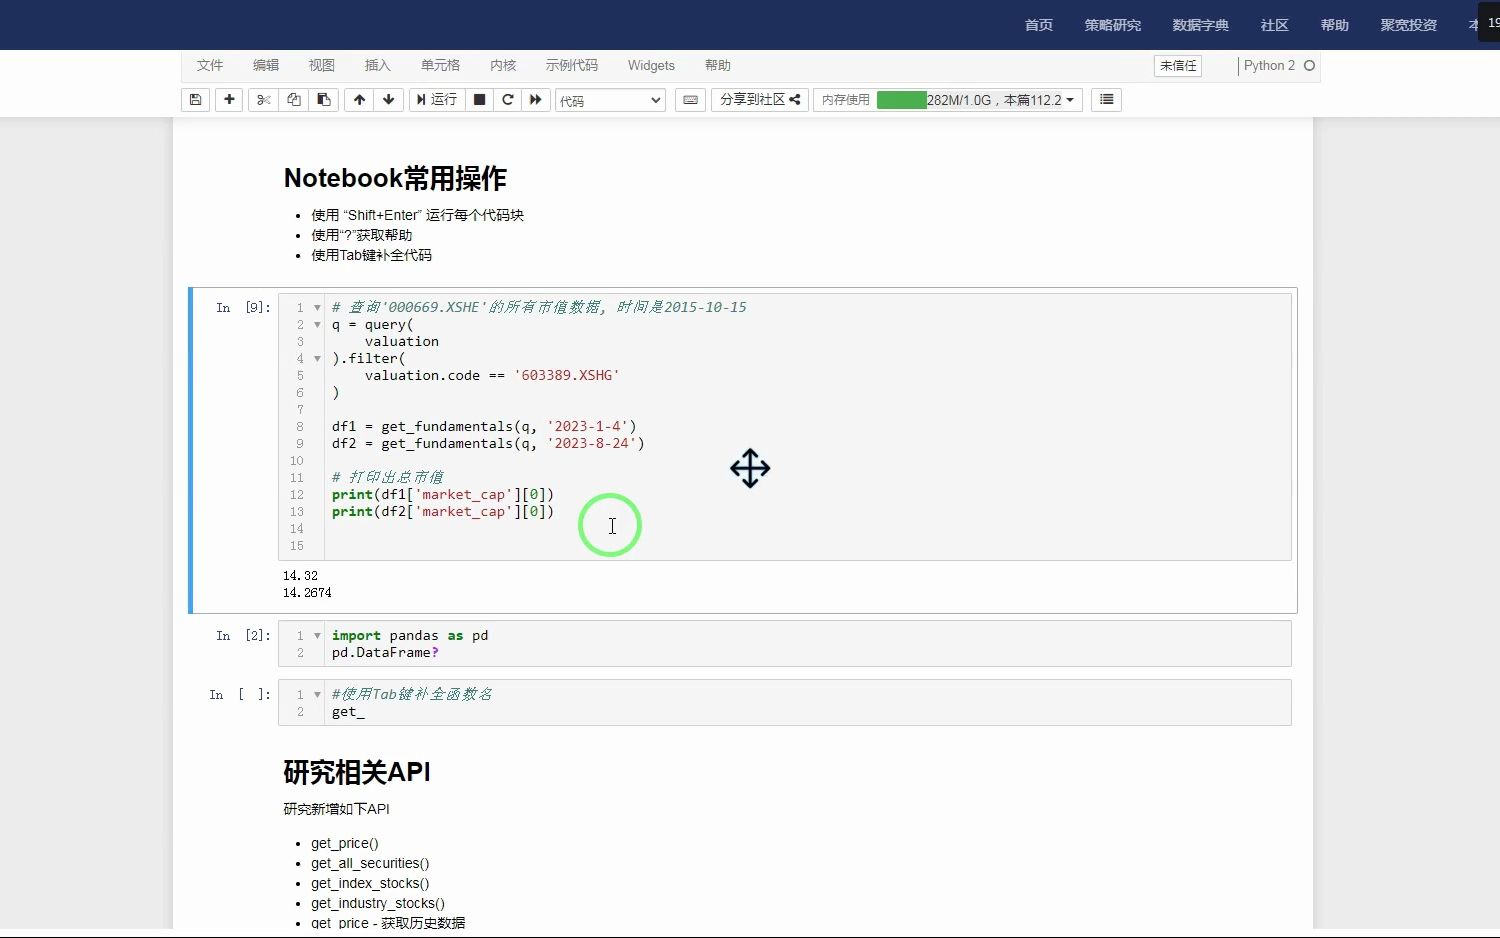
Task: Click the 使用"?"获取帮助 bullet
Action: click(361, 235)
